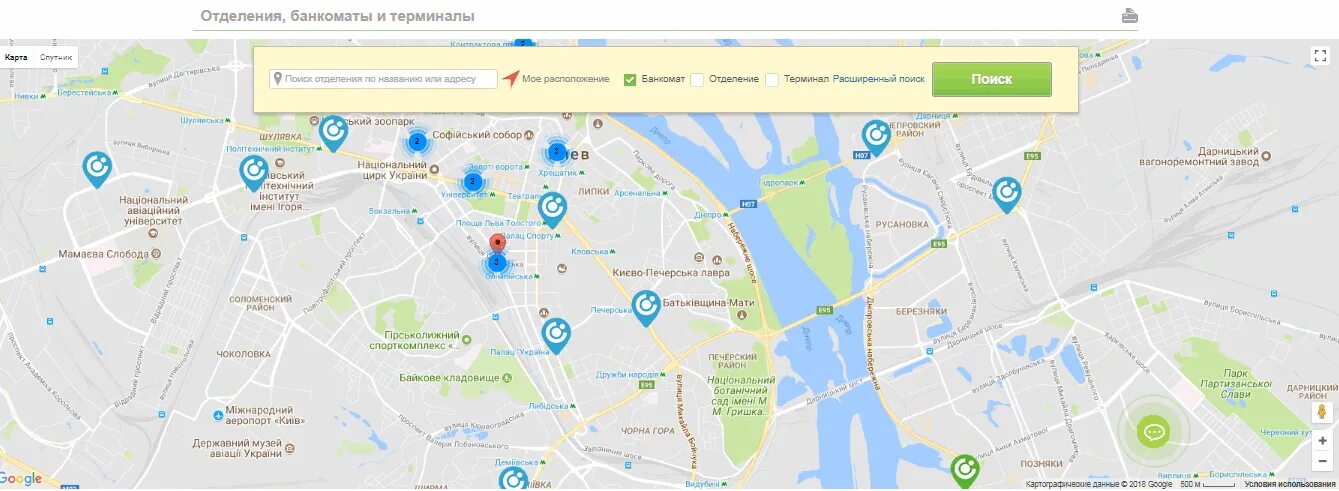
Task: Enable the Отделение checkbox
Action: click(697, 79)
